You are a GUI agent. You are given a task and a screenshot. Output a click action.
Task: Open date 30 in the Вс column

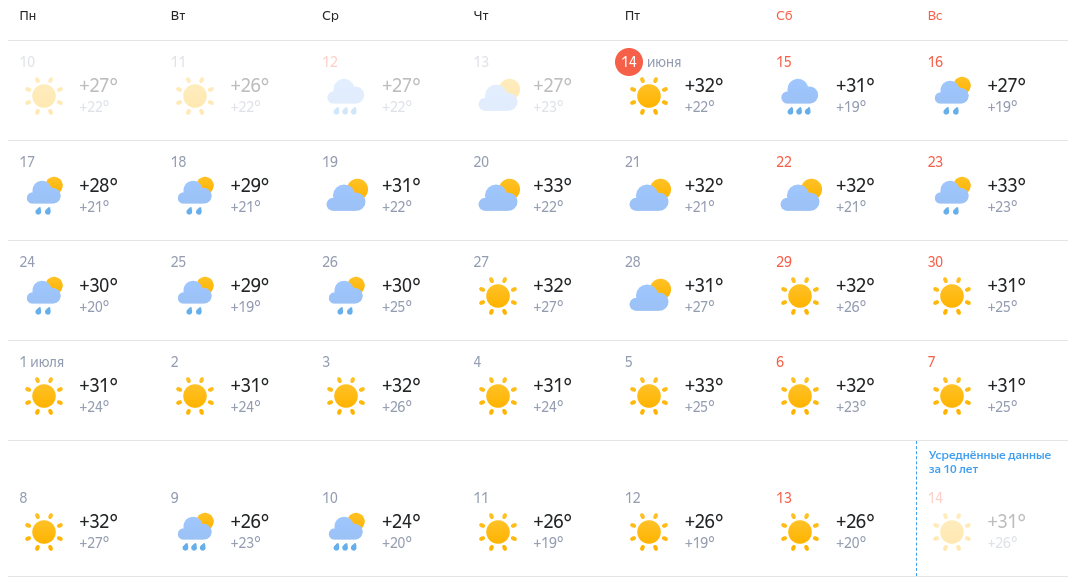pos(935,262)
